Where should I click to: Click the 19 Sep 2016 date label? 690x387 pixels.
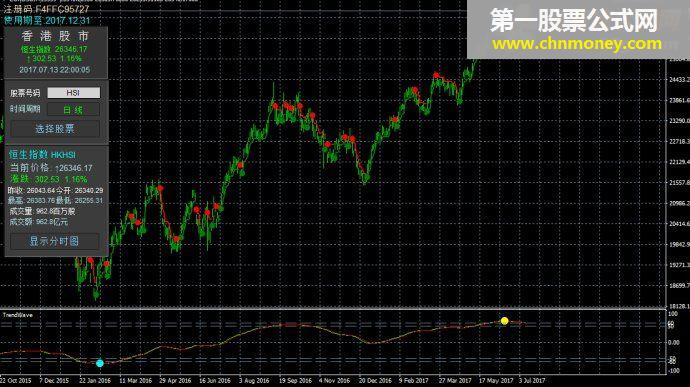coord(295,380)
